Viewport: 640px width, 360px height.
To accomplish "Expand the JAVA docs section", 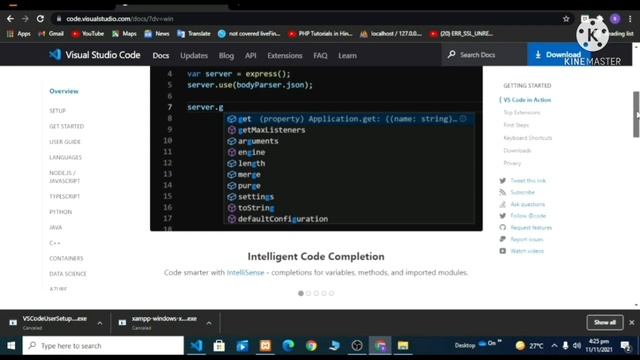I will [56, 227].
